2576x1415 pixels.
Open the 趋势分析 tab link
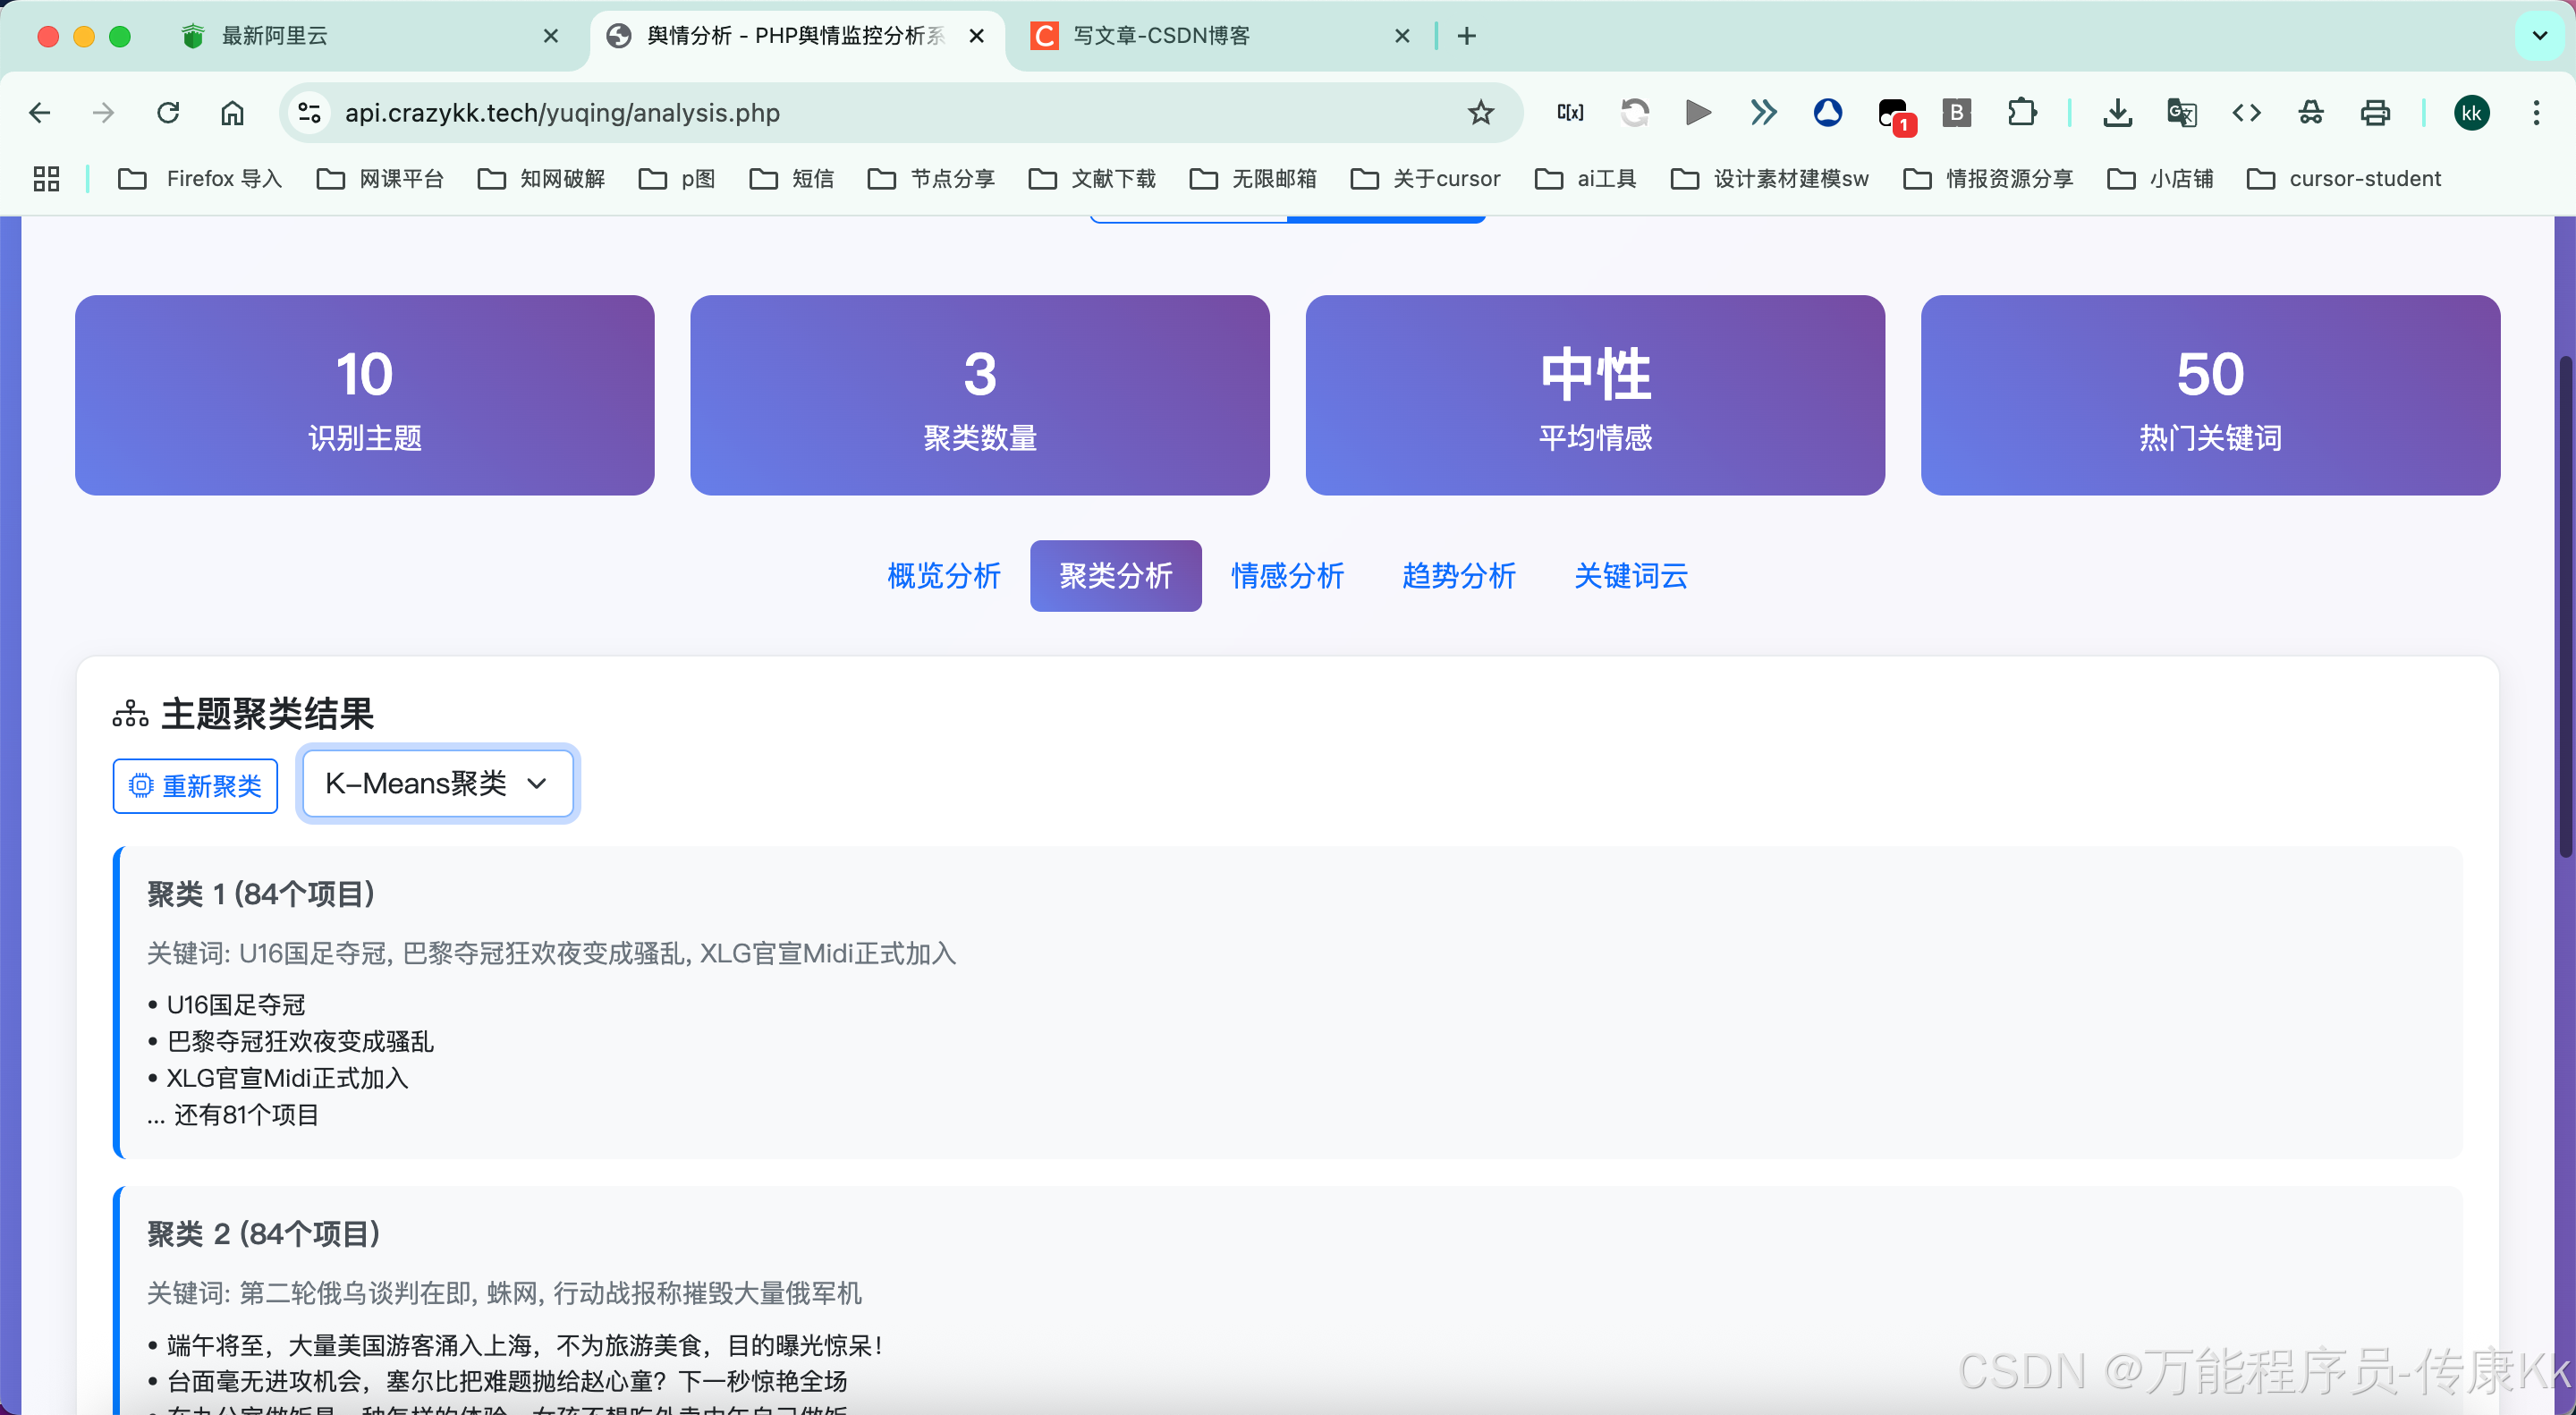pyautogui.click(x=1458, y=576)
